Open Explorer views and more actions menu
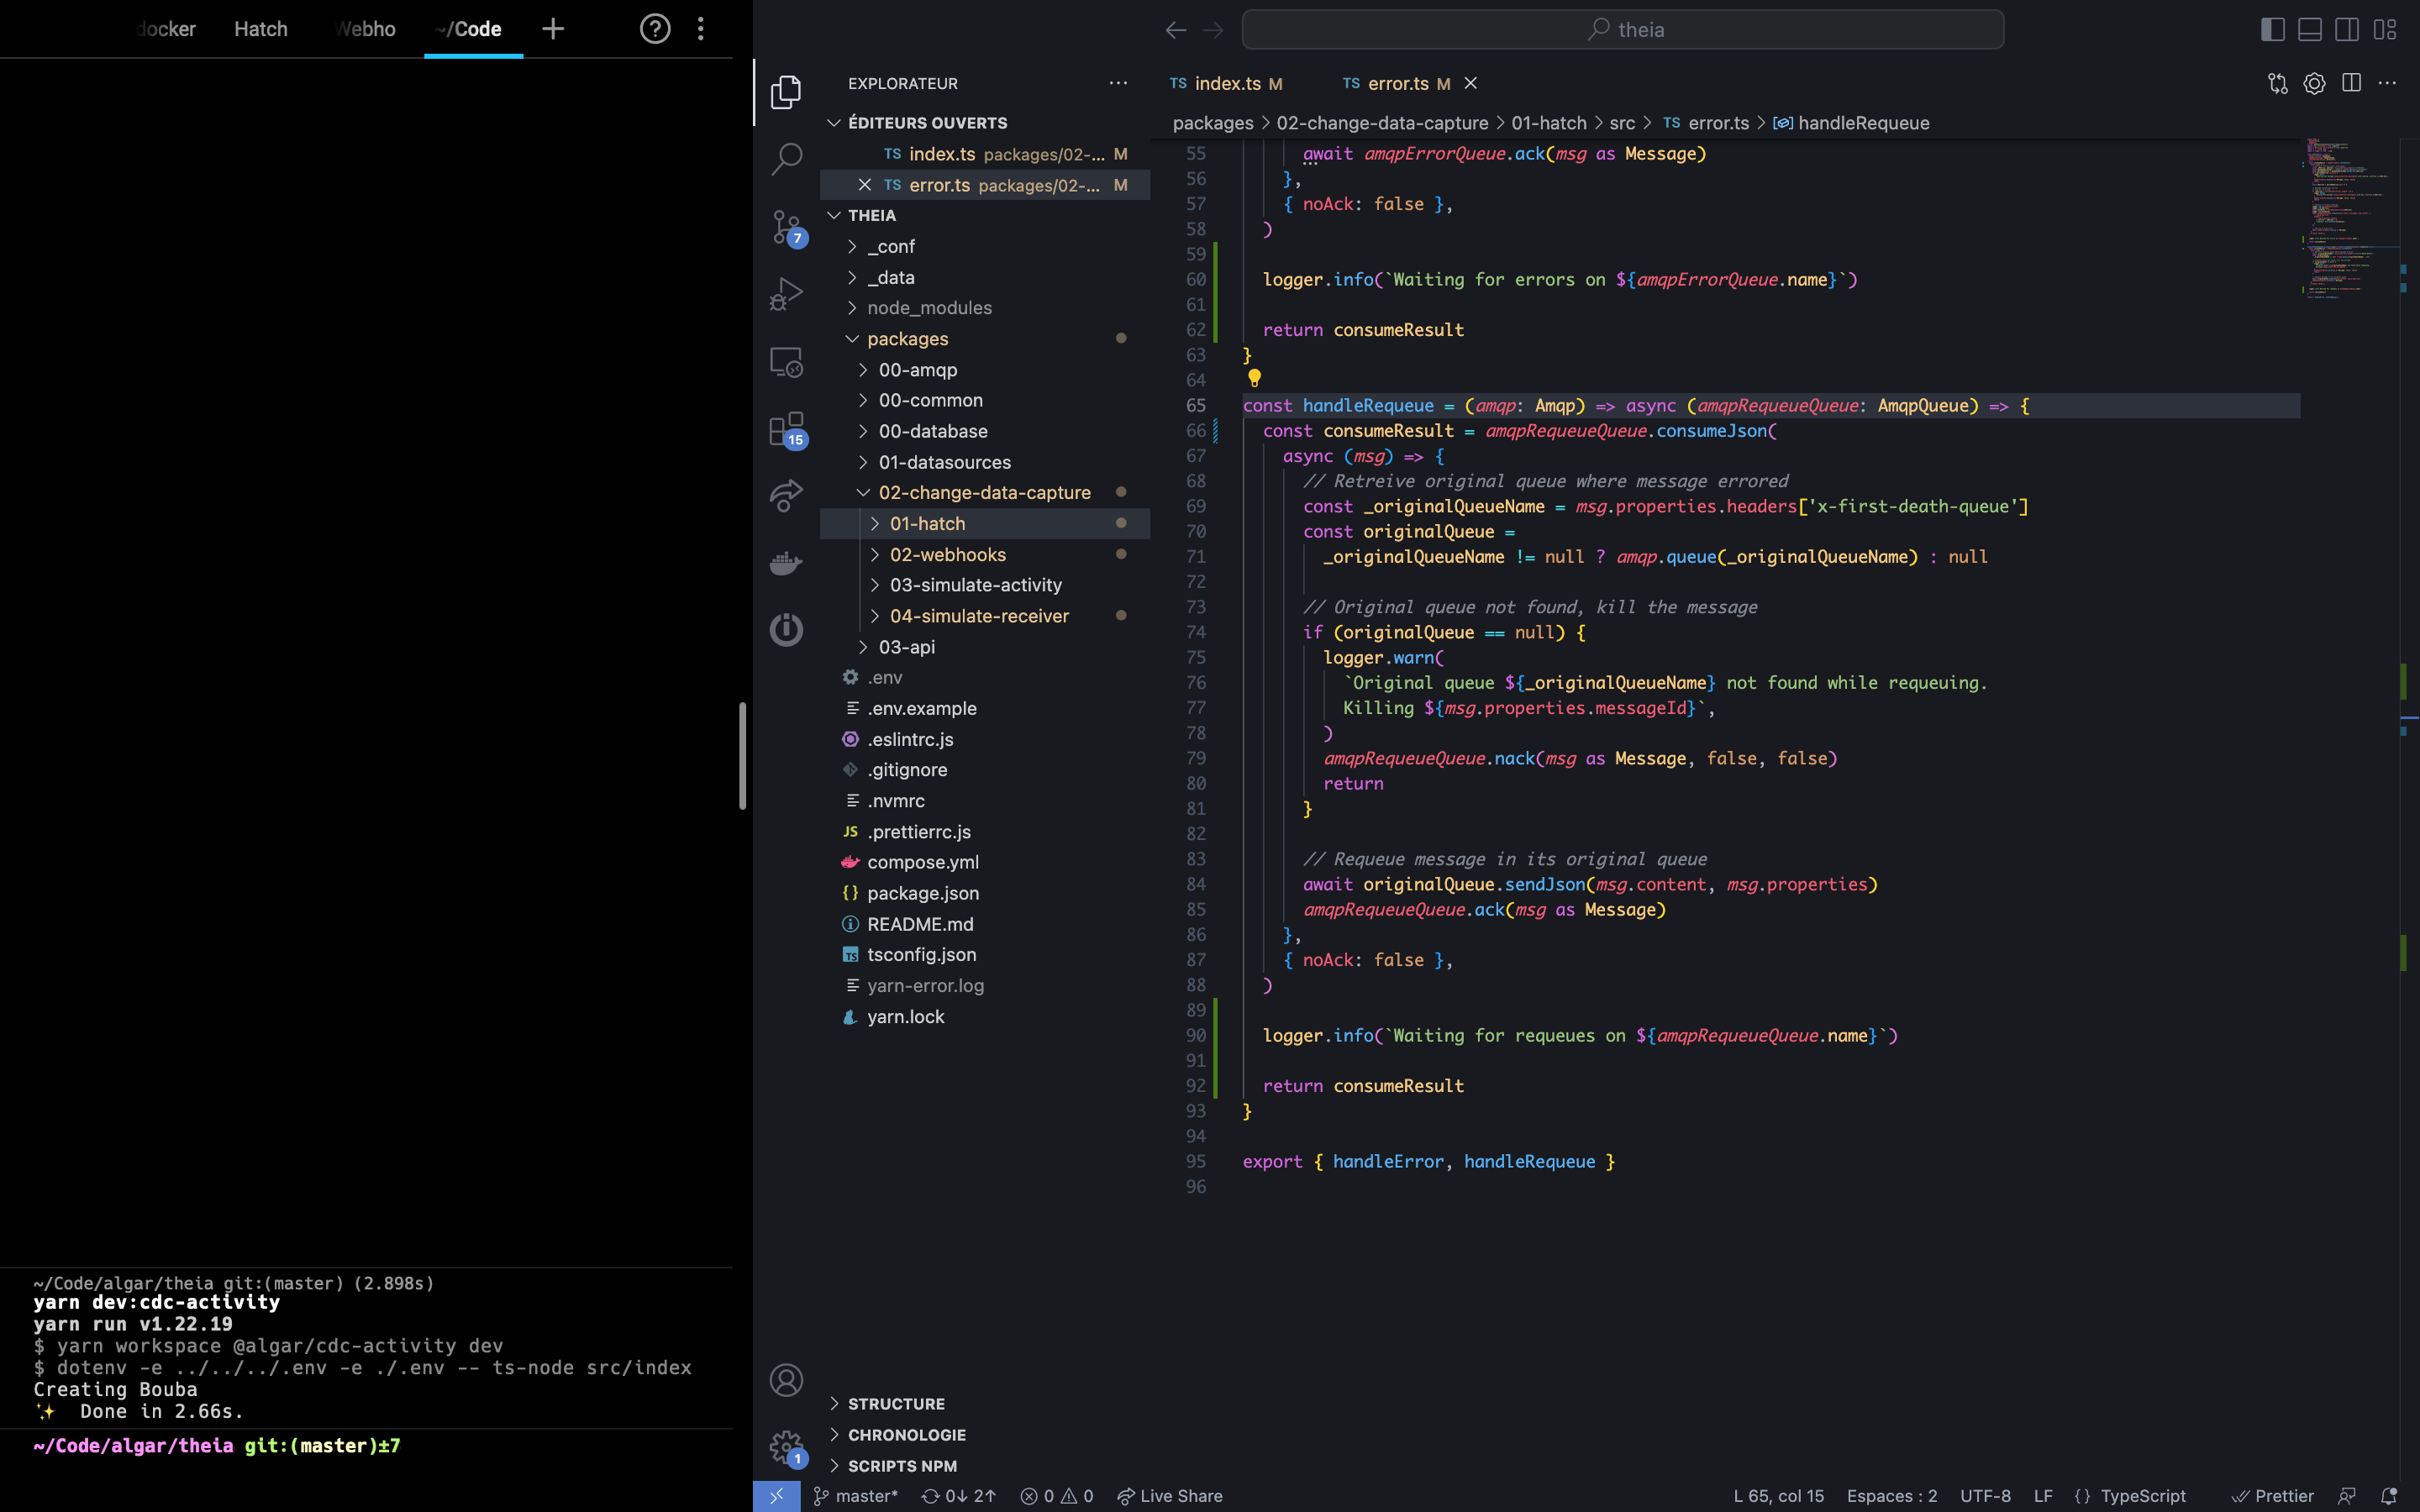The image size is (2420, 1512). click(x=1118, y=83)
